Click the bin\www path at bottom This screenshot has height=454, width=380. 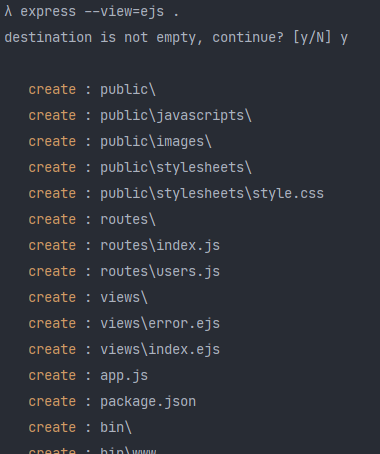point(128,450)
